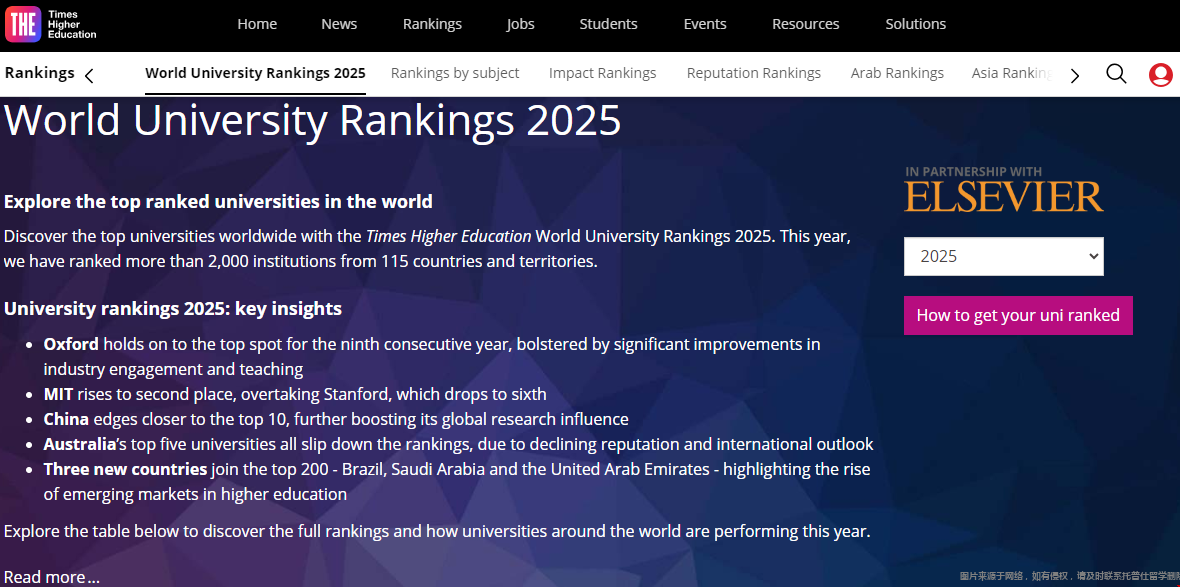The height and width of the screenshot is (587, 1180).
Task: Click heading Explore the top ranked universities
Action: [x=218, y=202]
